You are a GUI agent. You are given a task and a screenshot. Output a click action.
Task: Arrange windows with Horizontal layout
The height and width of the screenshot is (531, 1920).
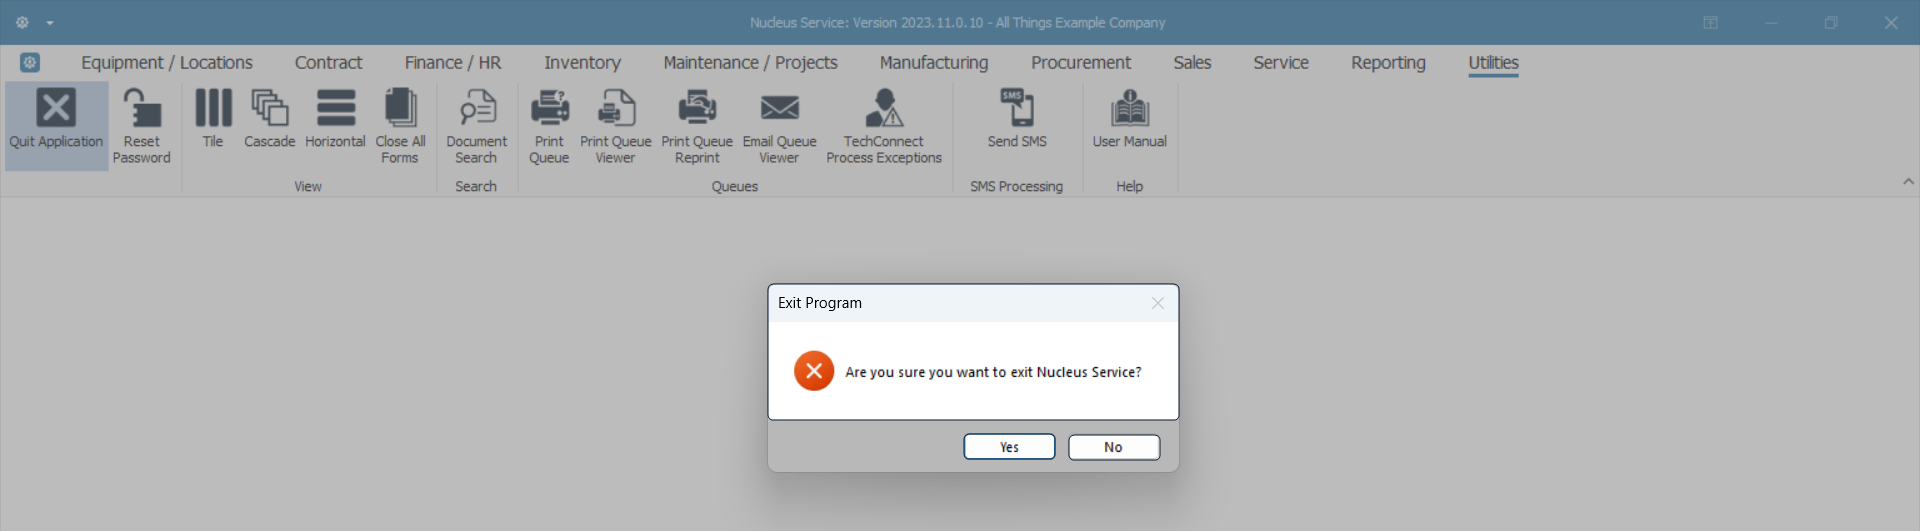click(335, 110)
